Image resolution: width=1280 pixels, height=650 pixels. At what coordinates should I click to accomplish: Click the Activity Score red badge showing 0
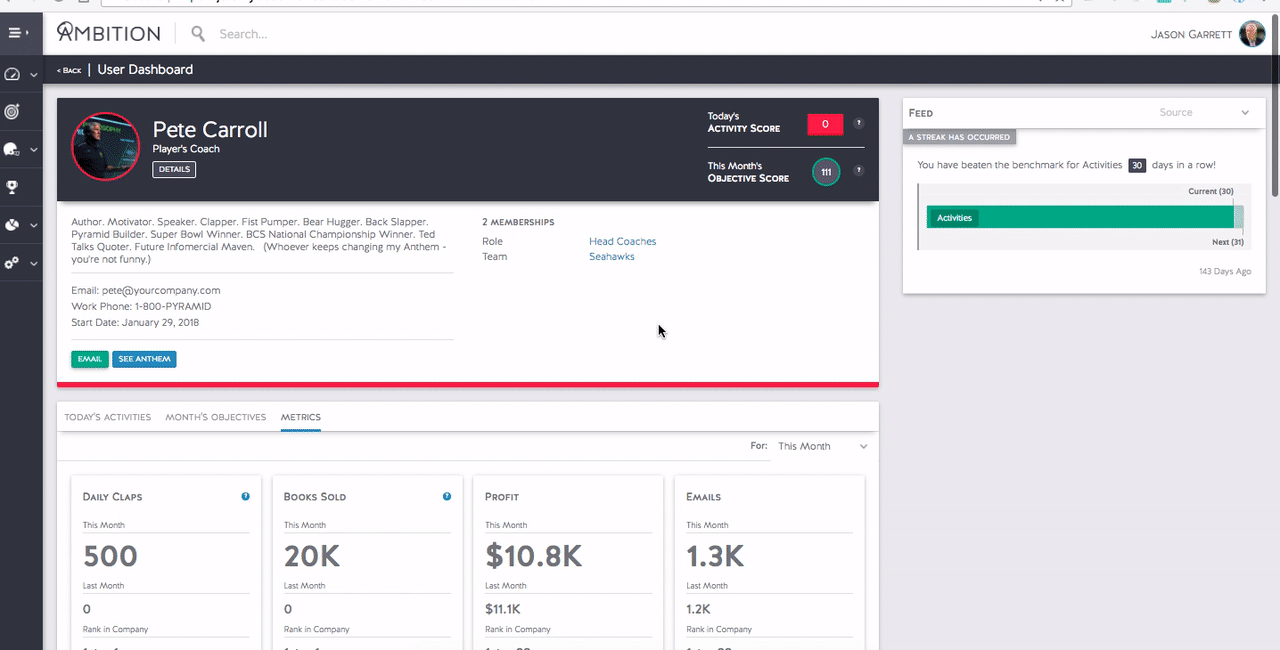[x=825, y=124]
